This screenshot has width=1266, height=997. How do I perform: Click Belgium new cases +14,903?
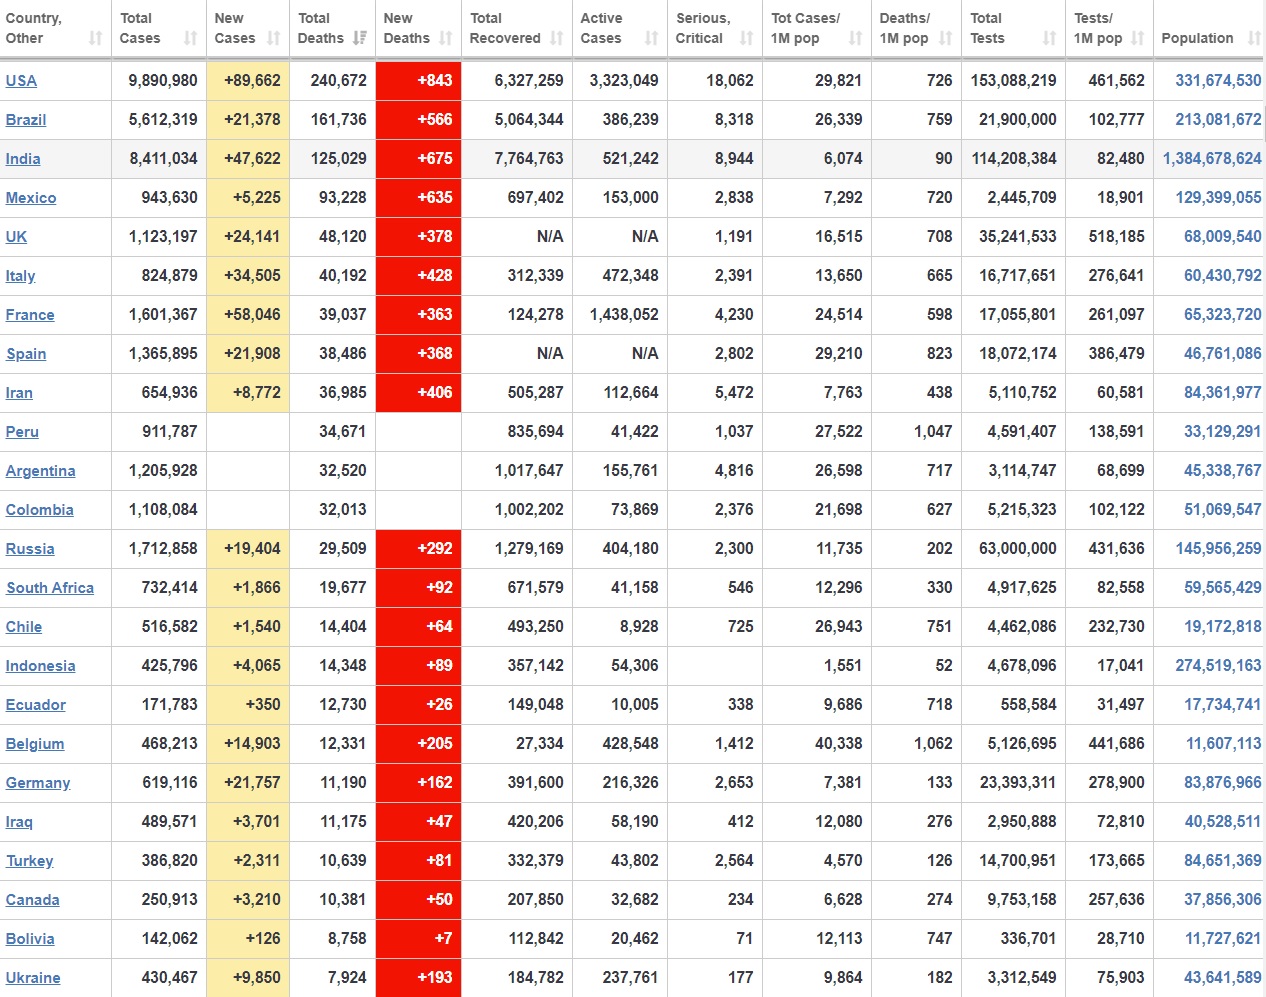coord(252,743)
